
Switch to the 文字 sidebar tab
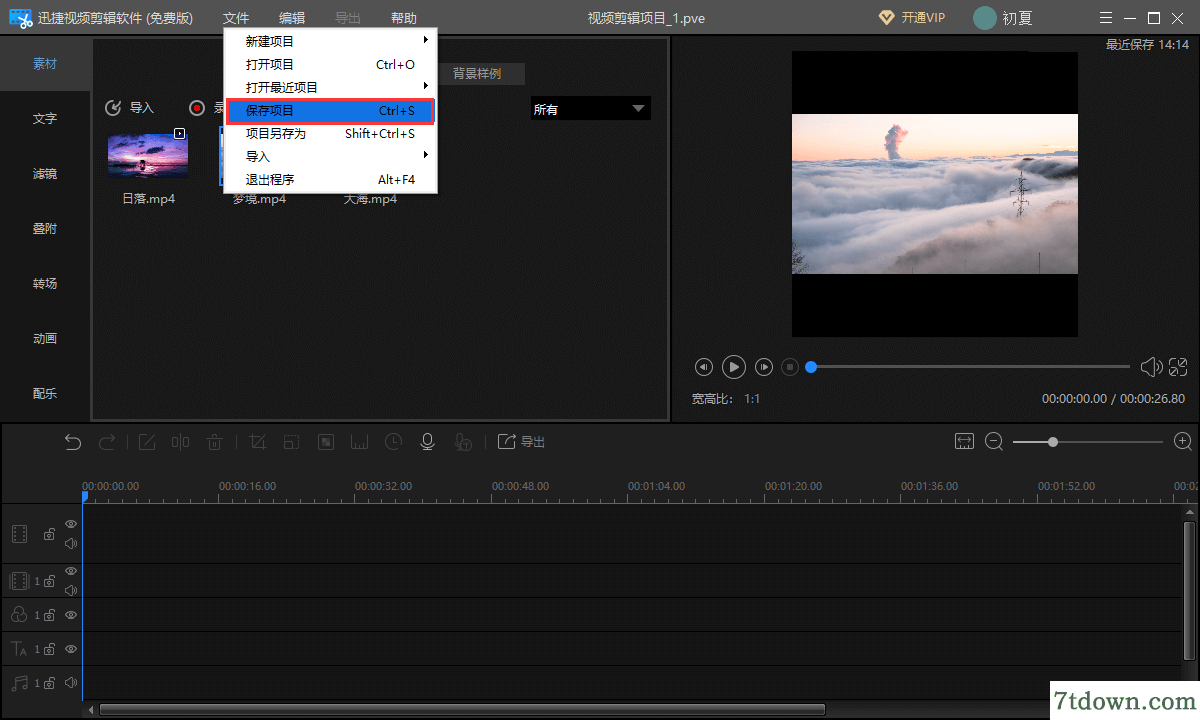45,118
